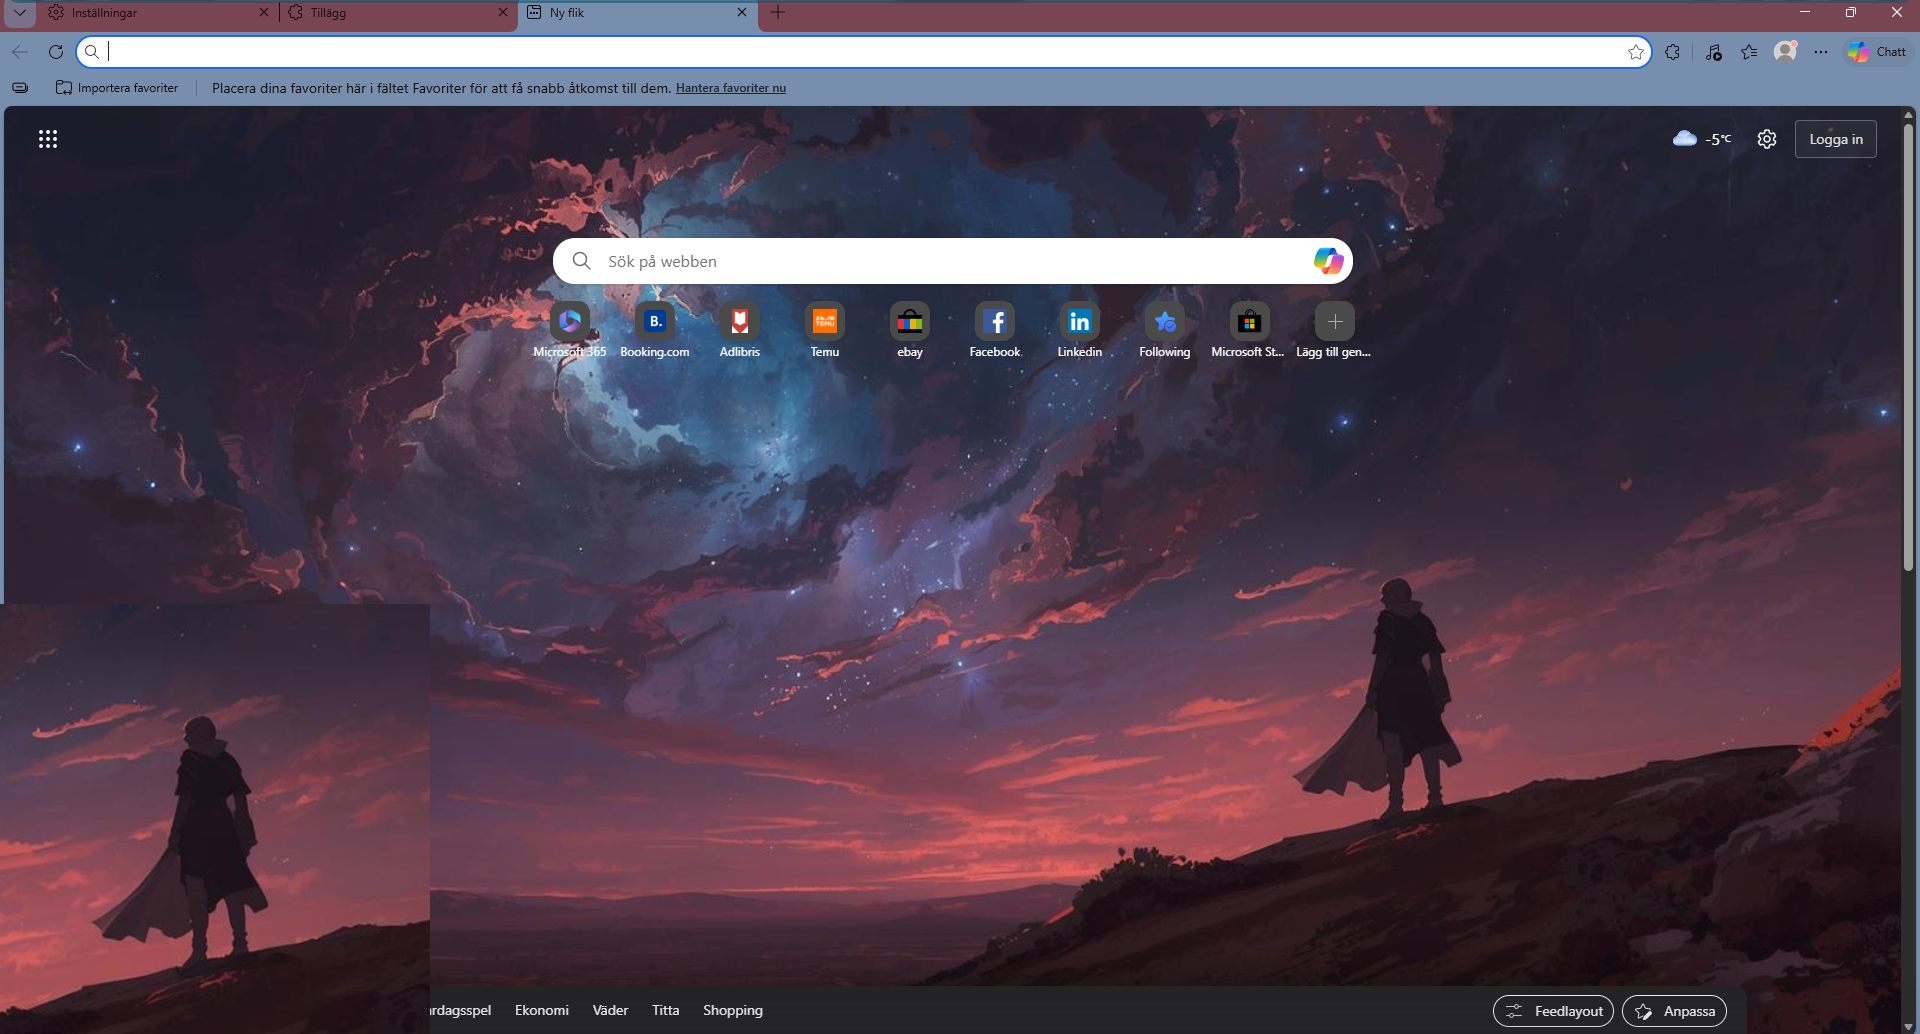Click the Copilot icon in search box
This screenshot has width=1920, height=1034.
click(x=1328, y=261)
